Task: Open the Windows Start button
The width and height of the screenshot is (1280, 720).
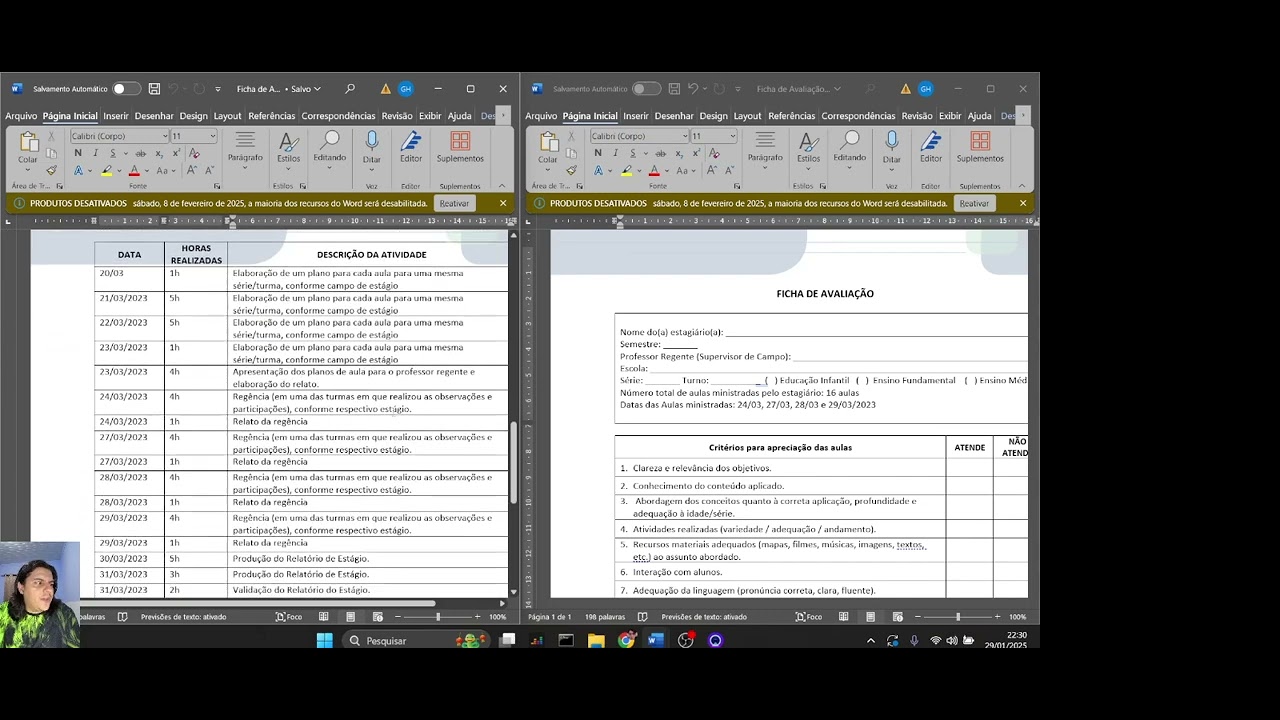Action: [x=325, y=640]
